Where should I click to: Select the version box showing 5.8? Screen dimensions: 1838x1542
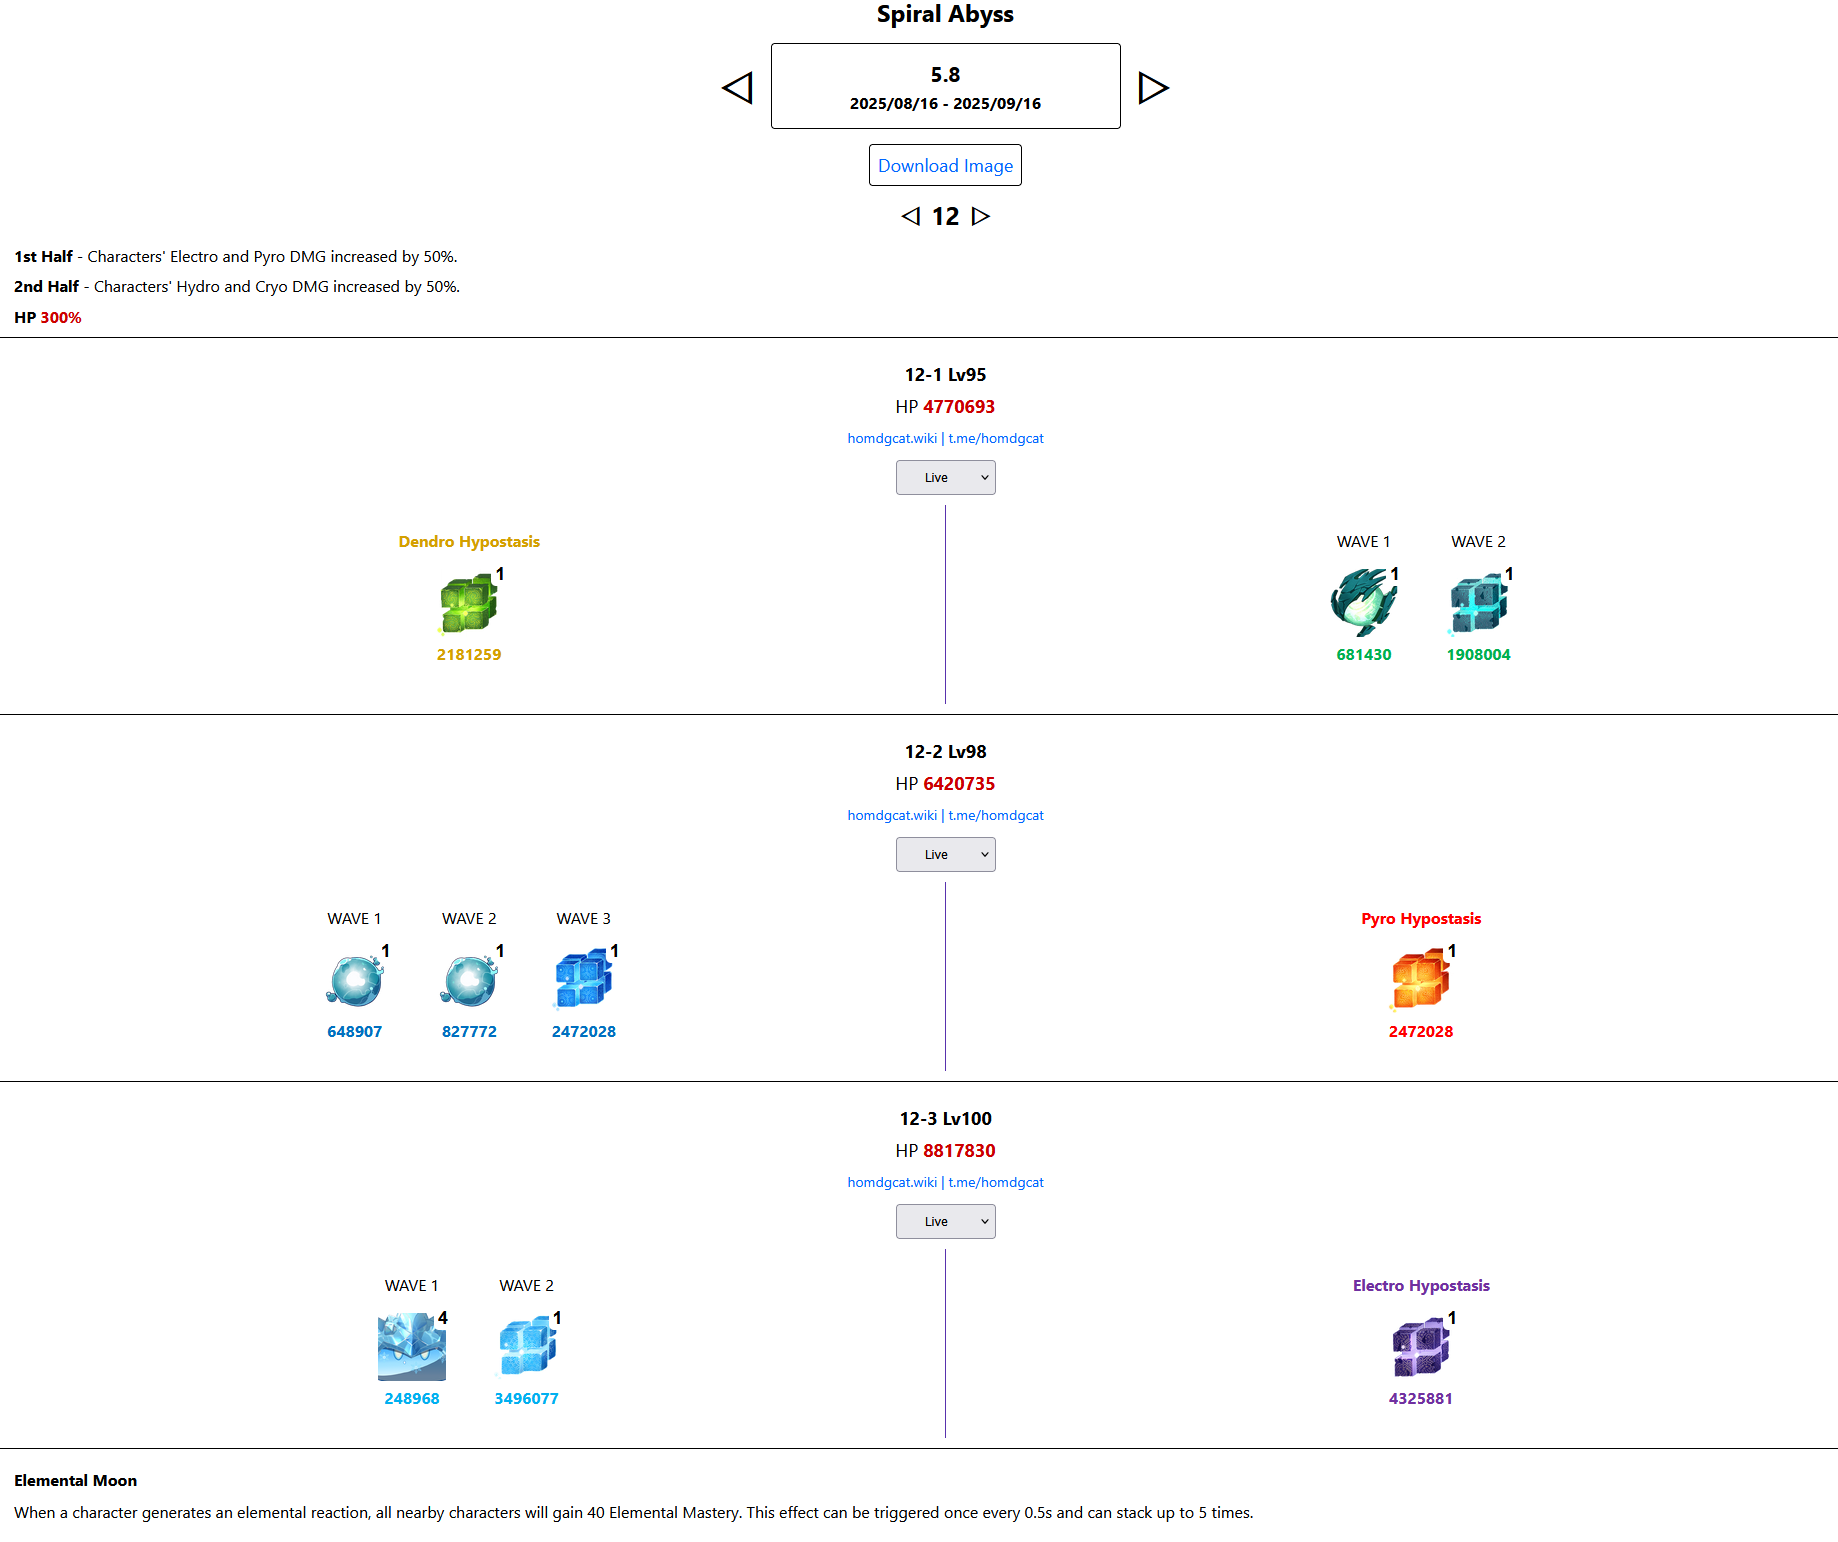point(945,86)
